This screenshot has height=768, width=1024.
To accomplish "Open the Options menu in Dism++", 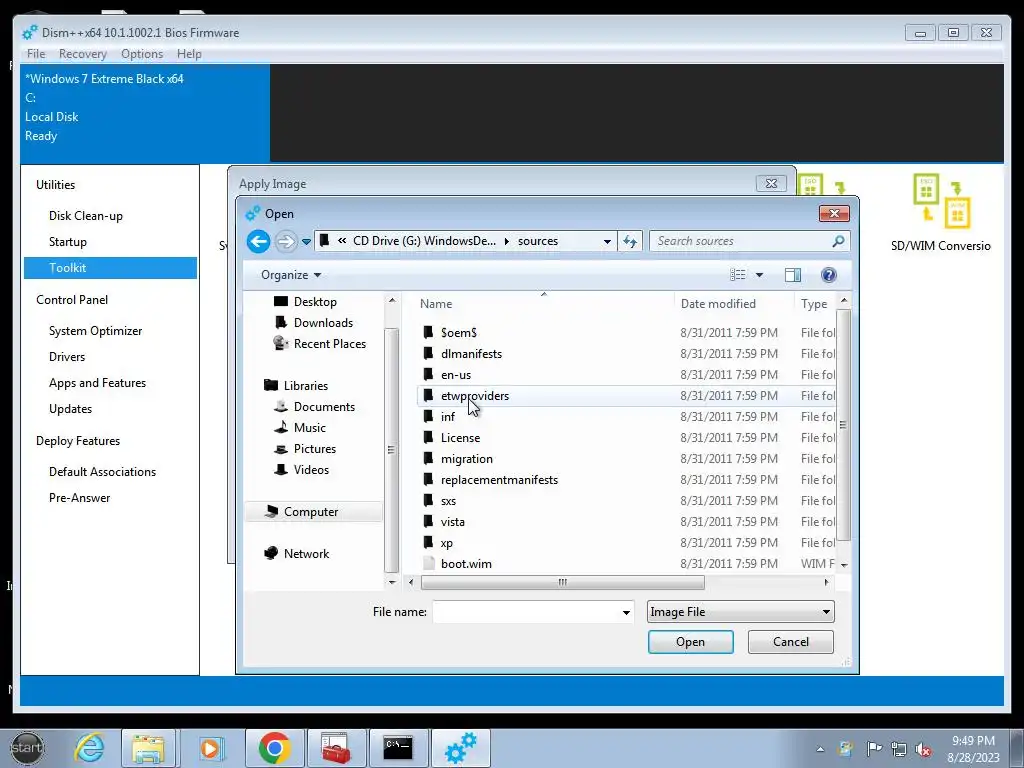I will [x=142, y=54].
